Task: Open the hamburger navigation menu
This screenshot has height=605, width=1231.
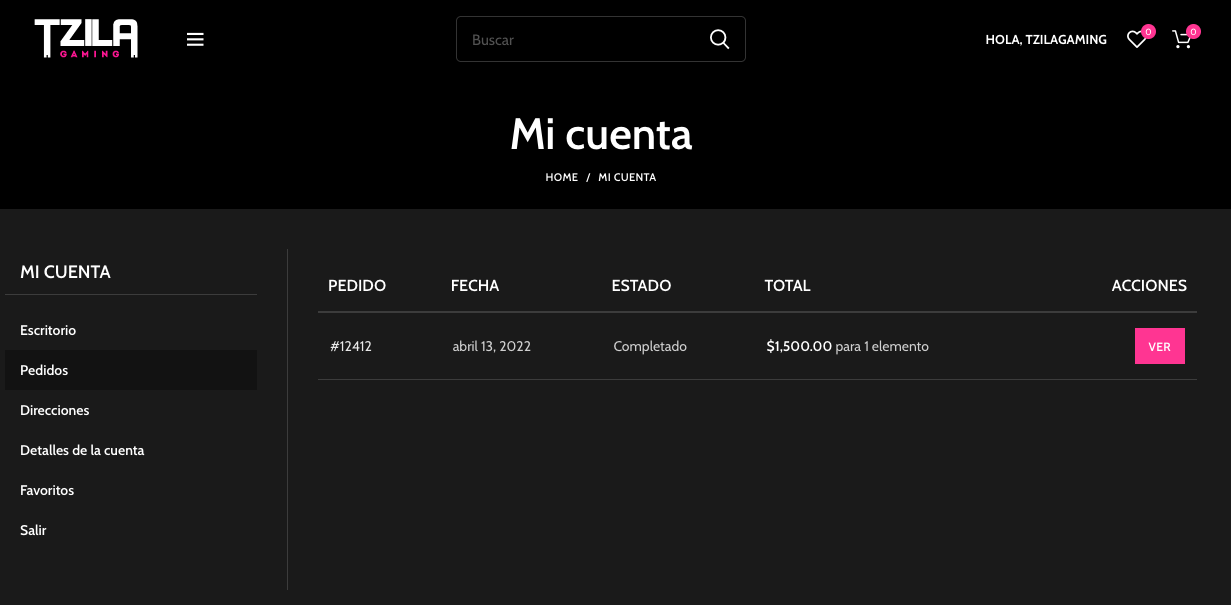Action: tap(195, 40)
